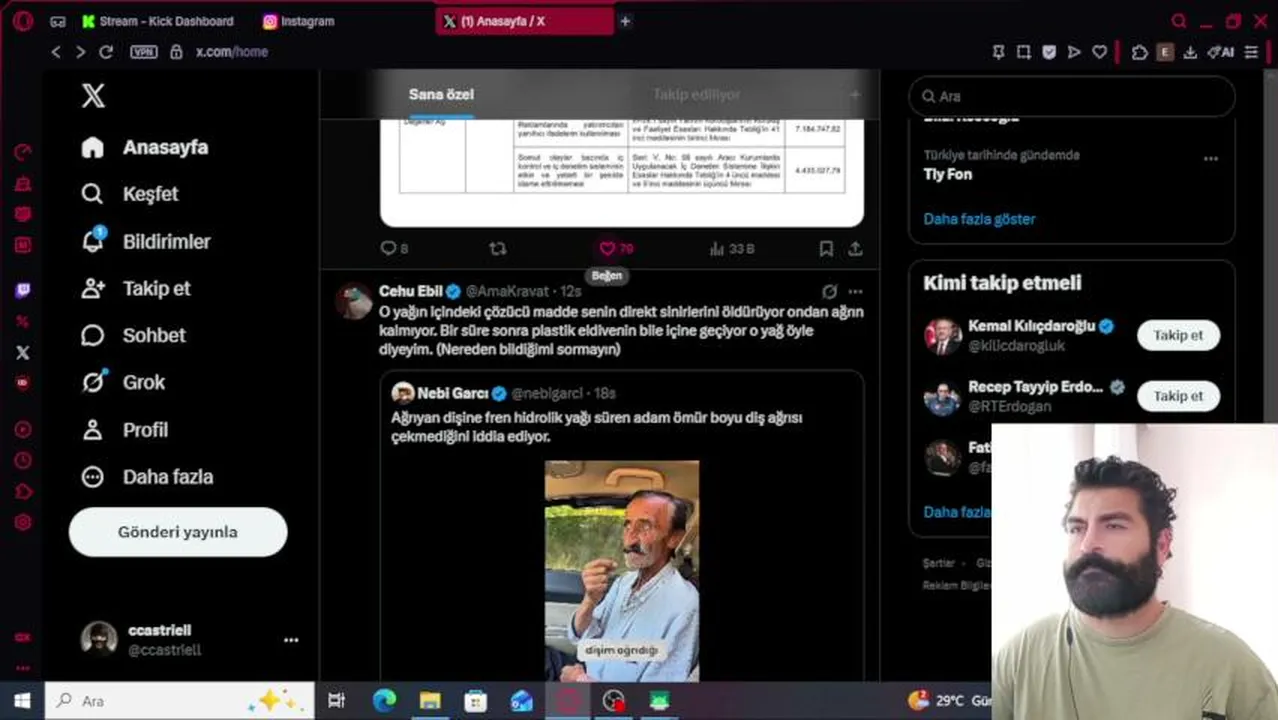View the 33 B post analytics
The image size is (1278, 720).
coord(732,248)
